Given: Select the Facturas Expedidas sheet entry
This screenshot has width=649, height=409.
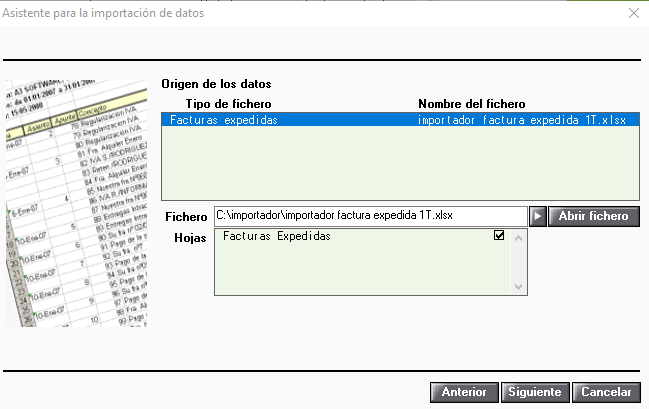Looking at the screenshot, I should (x=276, y=236).
